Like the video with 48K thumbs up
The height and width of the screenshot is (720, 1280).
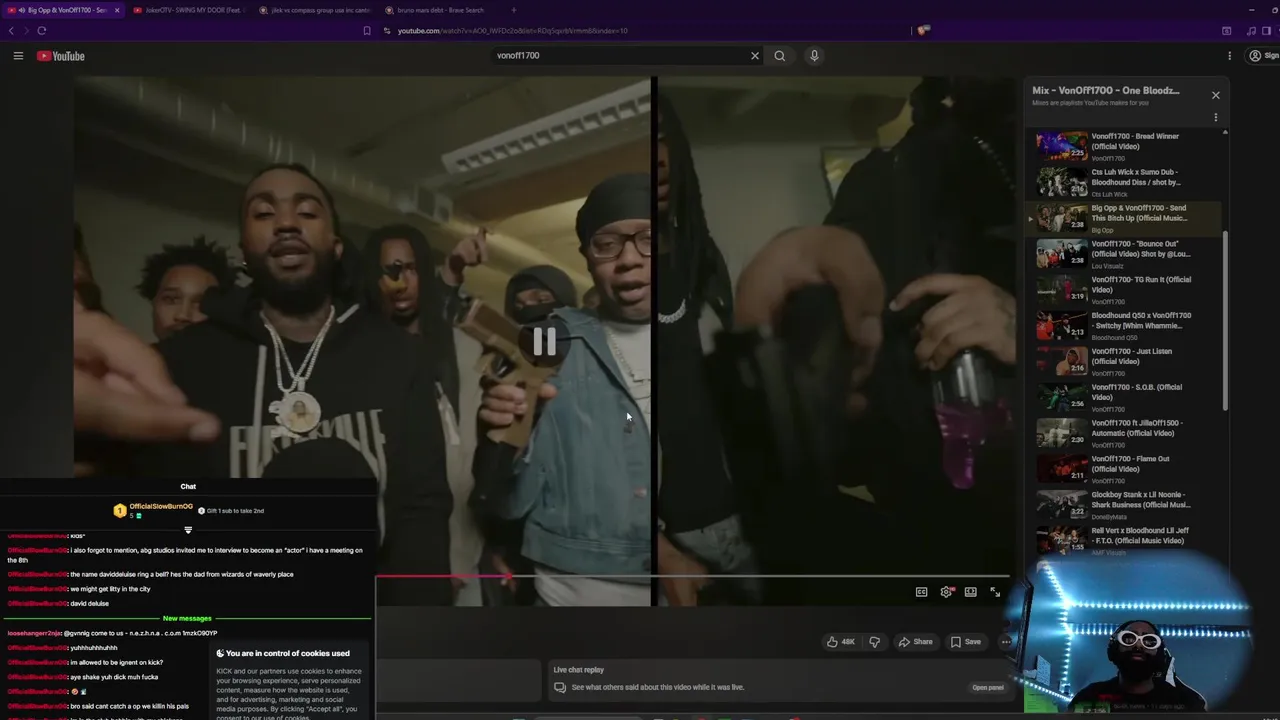[840, 642]
